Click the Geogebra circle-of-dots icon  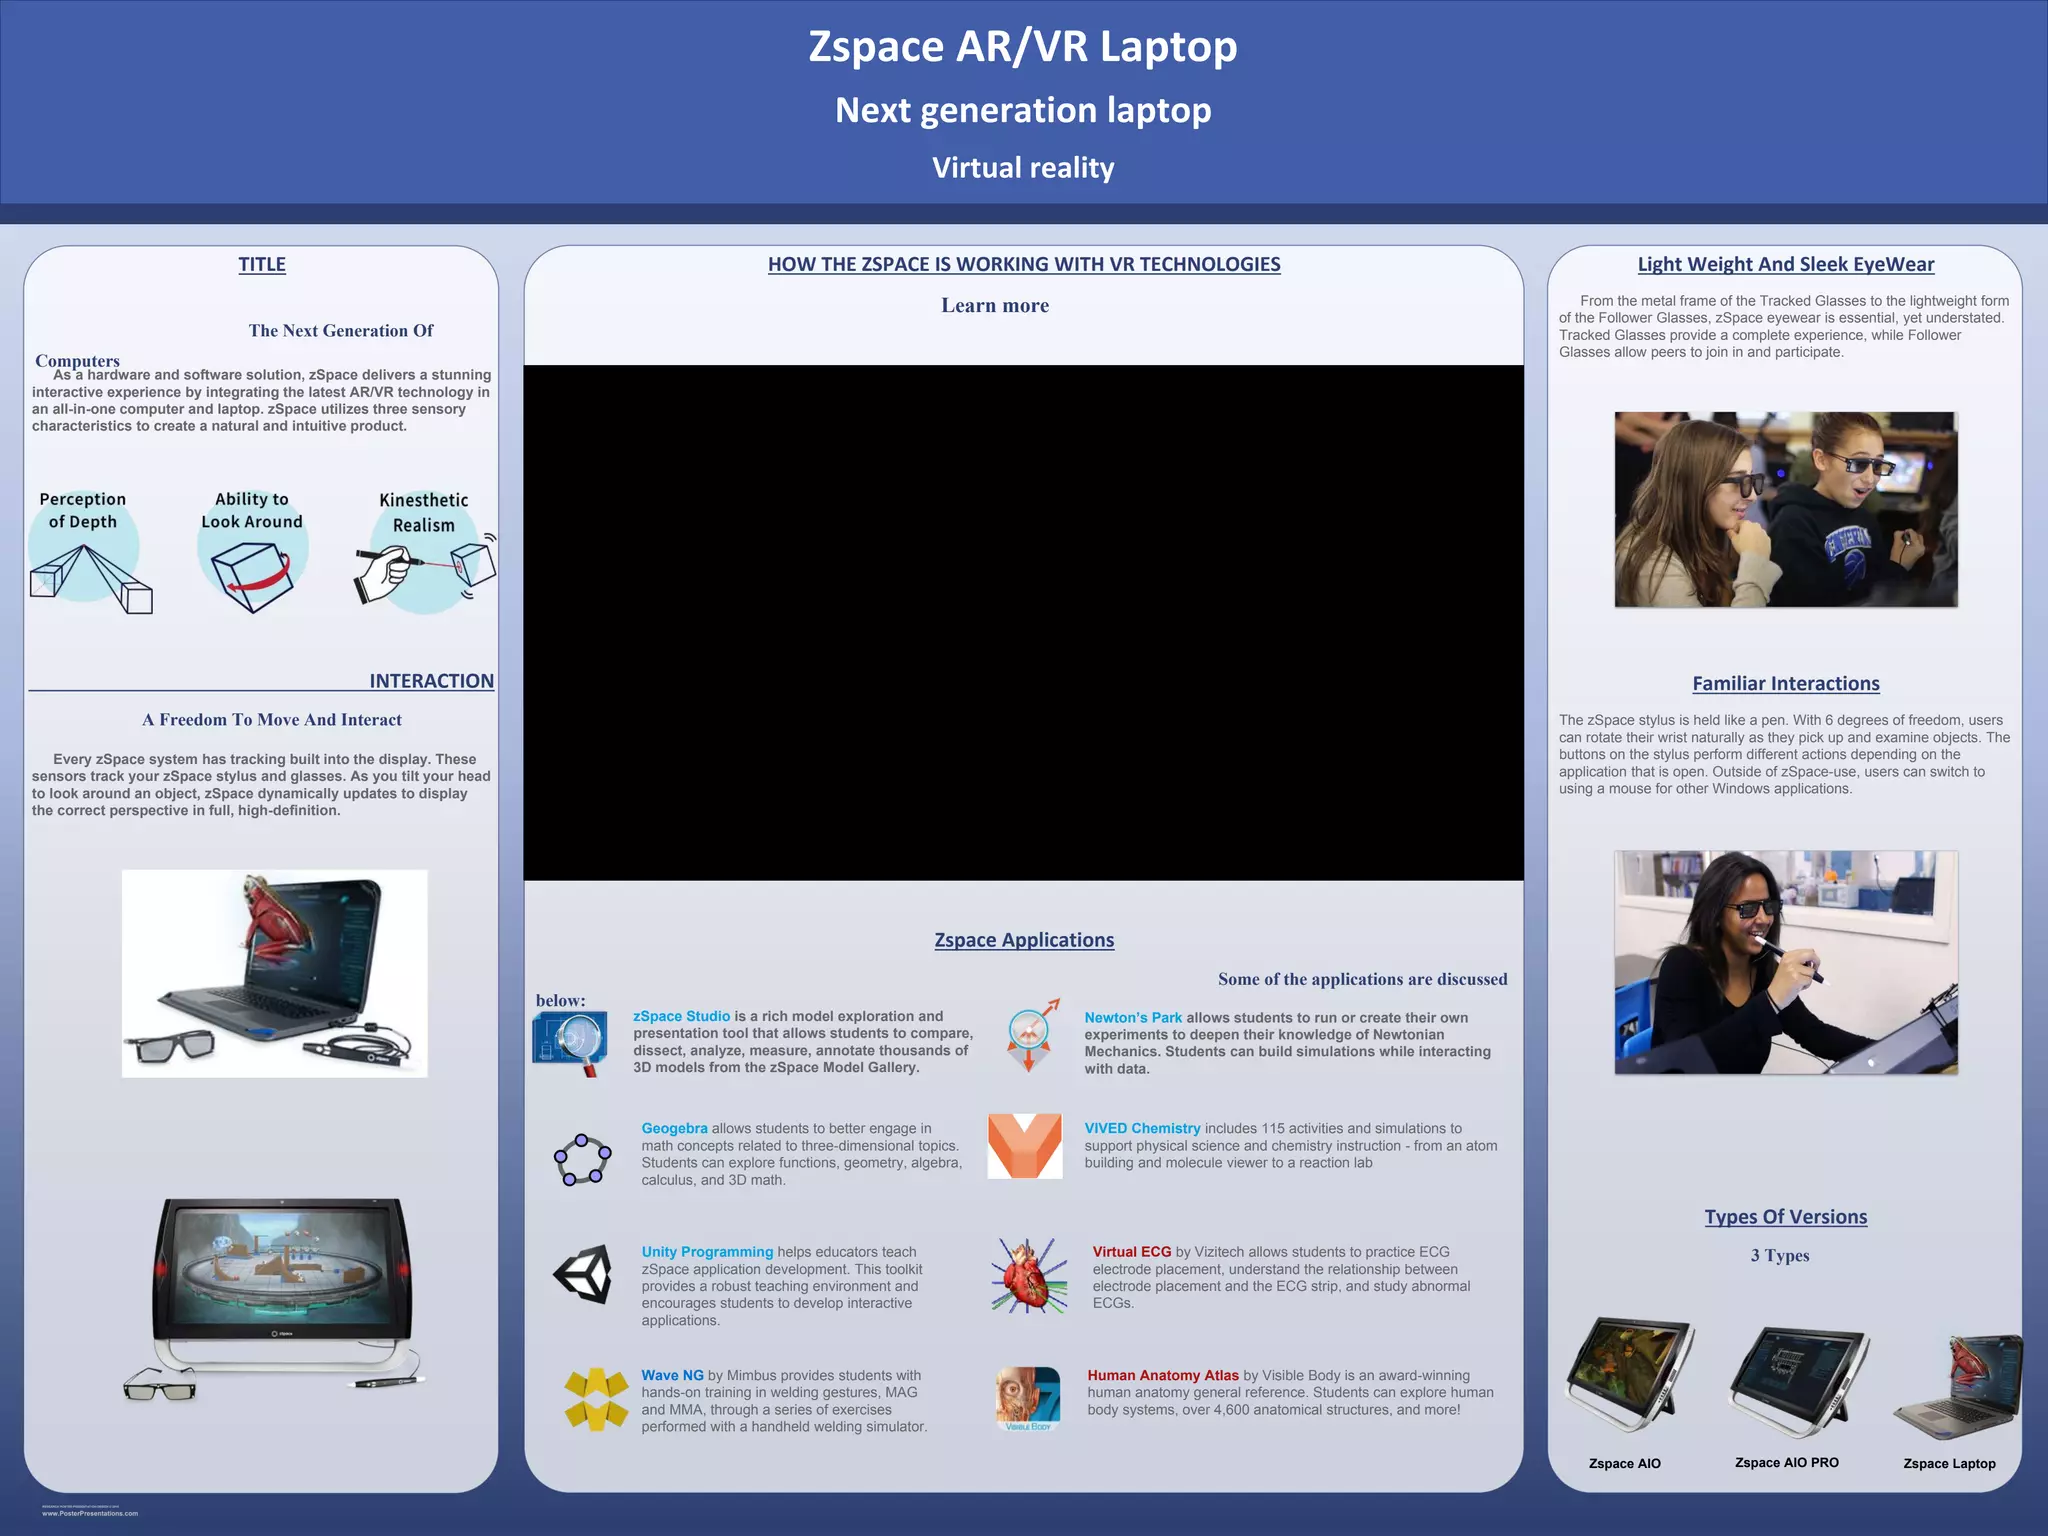click(x=582, y=1160)
